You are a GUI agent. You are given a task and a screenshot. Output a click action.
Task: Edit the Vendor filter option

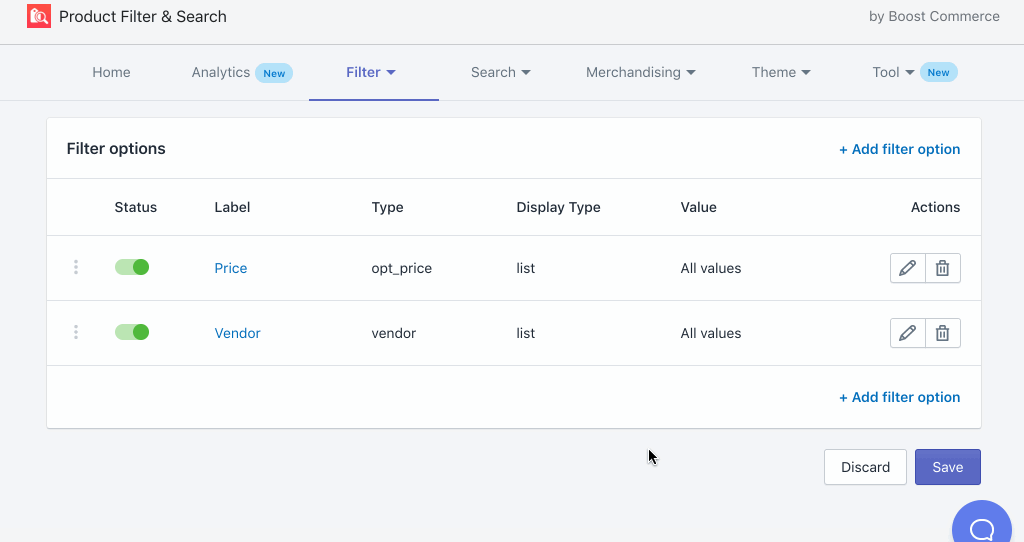click(x=907, y=333)
